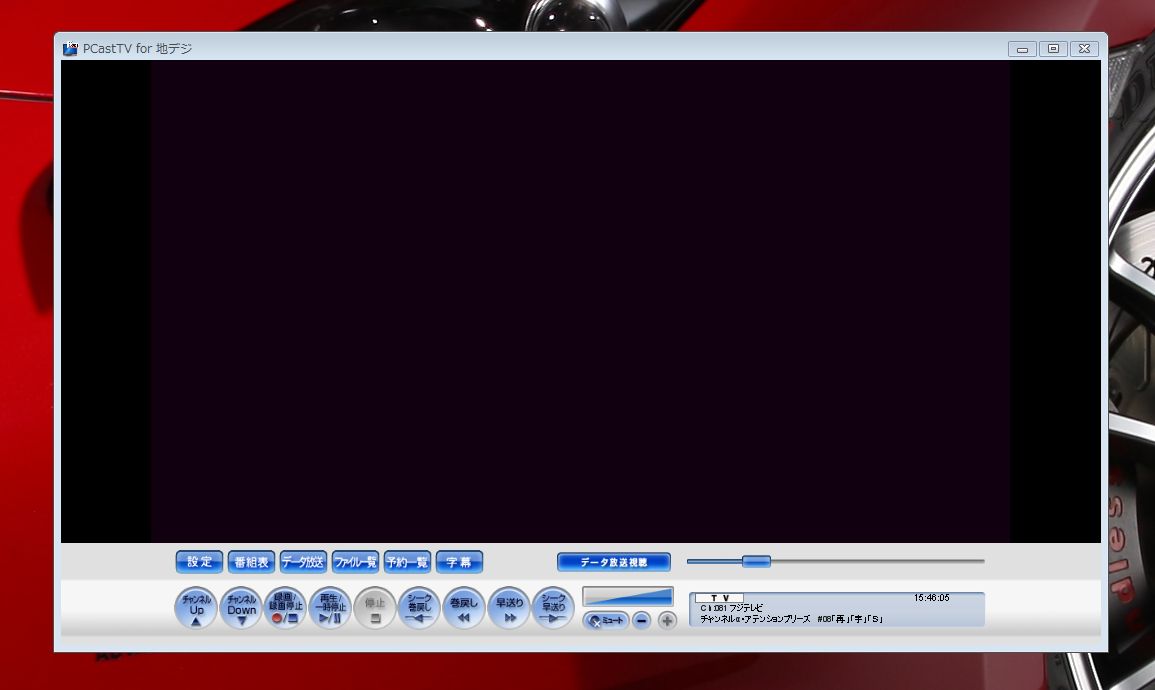The height and width of the screenshot is (690, 1155).
Task: Open the 番組表 program guide
Action: (251, 562)
